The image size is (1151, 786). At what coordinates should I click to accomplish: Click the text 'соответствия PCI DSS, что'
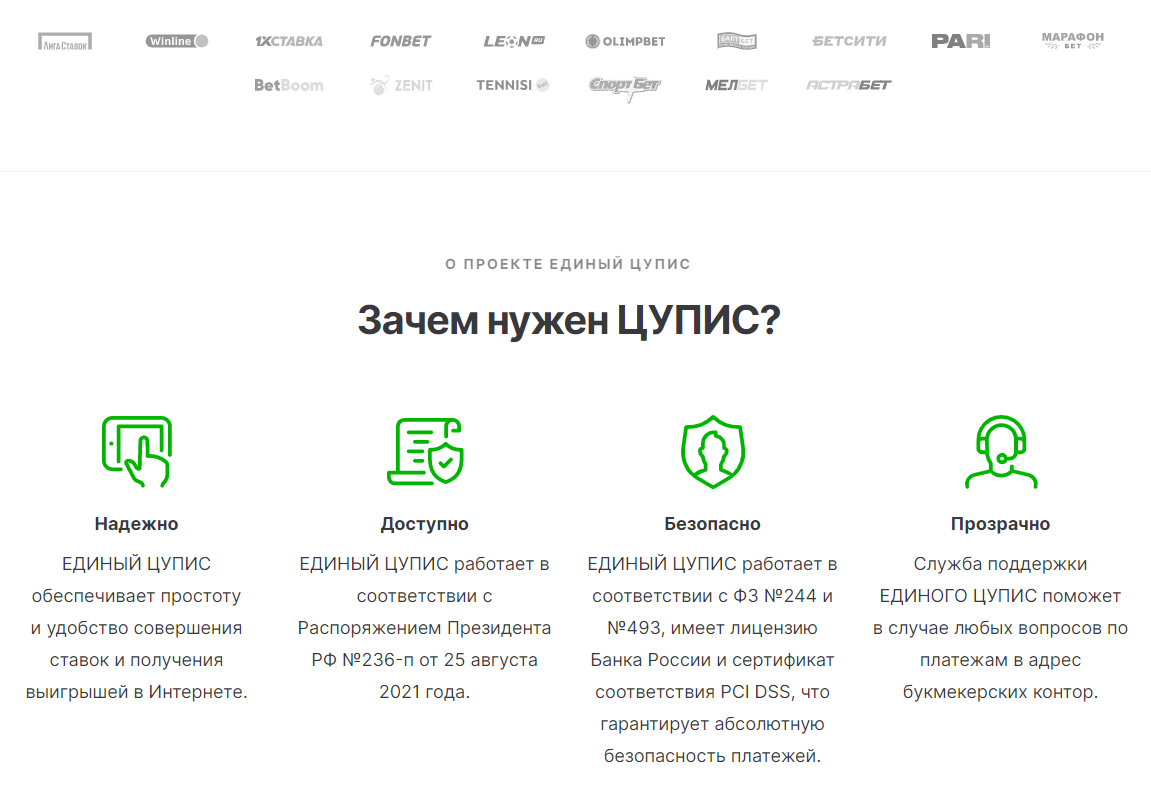[712, 692]
